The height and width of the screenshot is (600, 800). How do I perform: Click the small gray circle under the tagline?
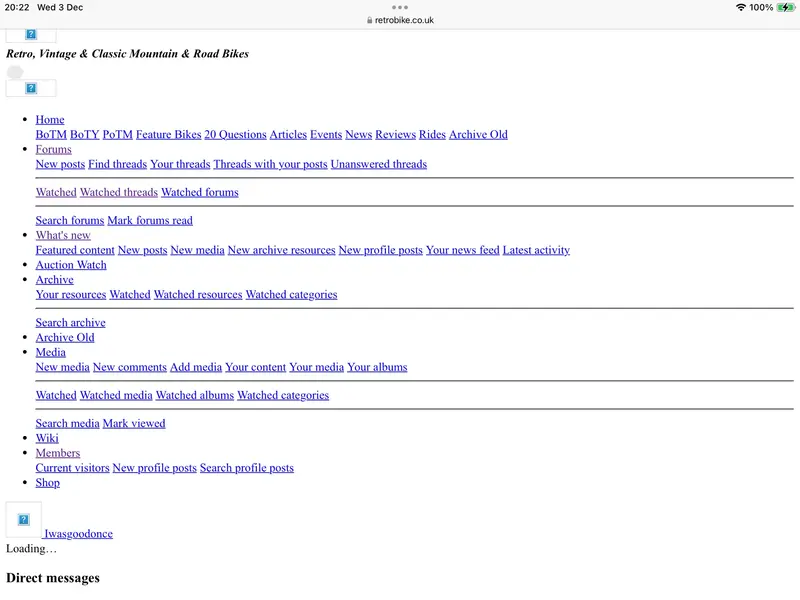click(15, 72)
